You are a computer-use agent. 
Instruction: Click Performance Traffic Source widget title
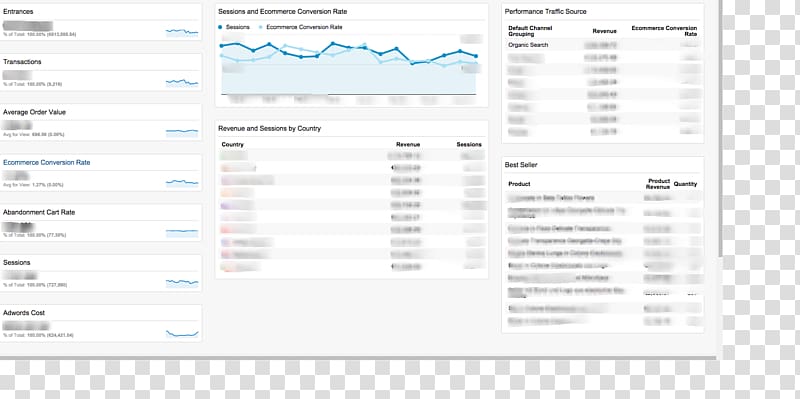[545, 11]
